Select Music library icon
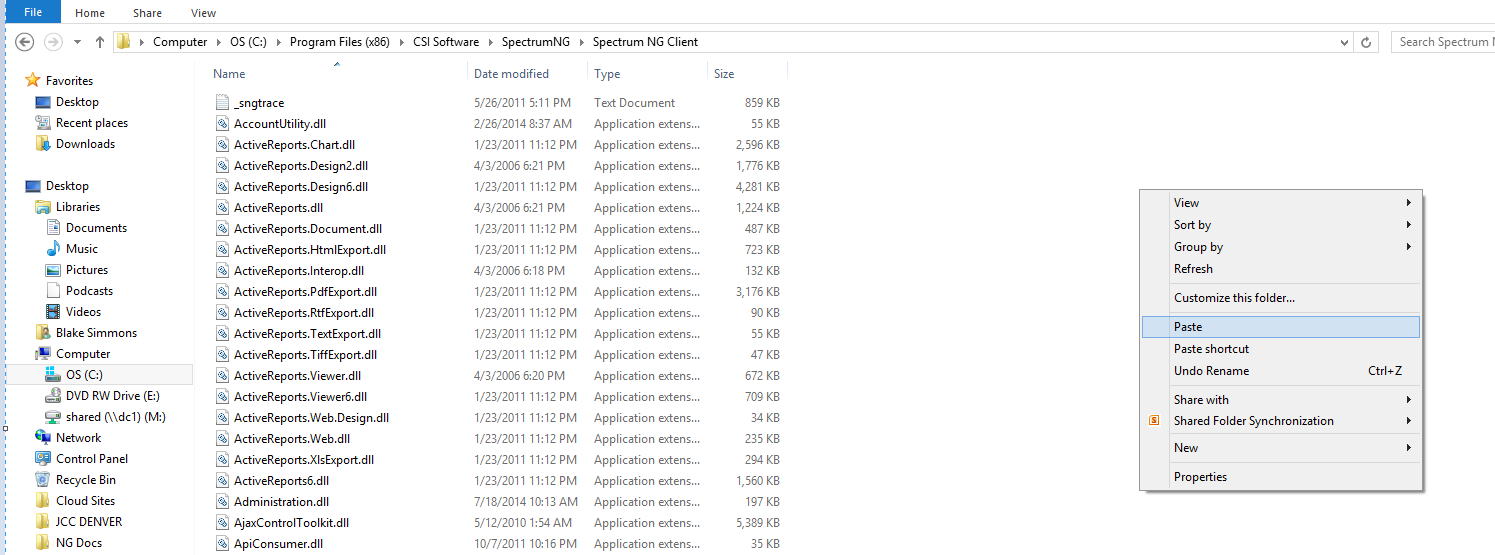Viewport: 1495px width, 555px height. [53, 249]
